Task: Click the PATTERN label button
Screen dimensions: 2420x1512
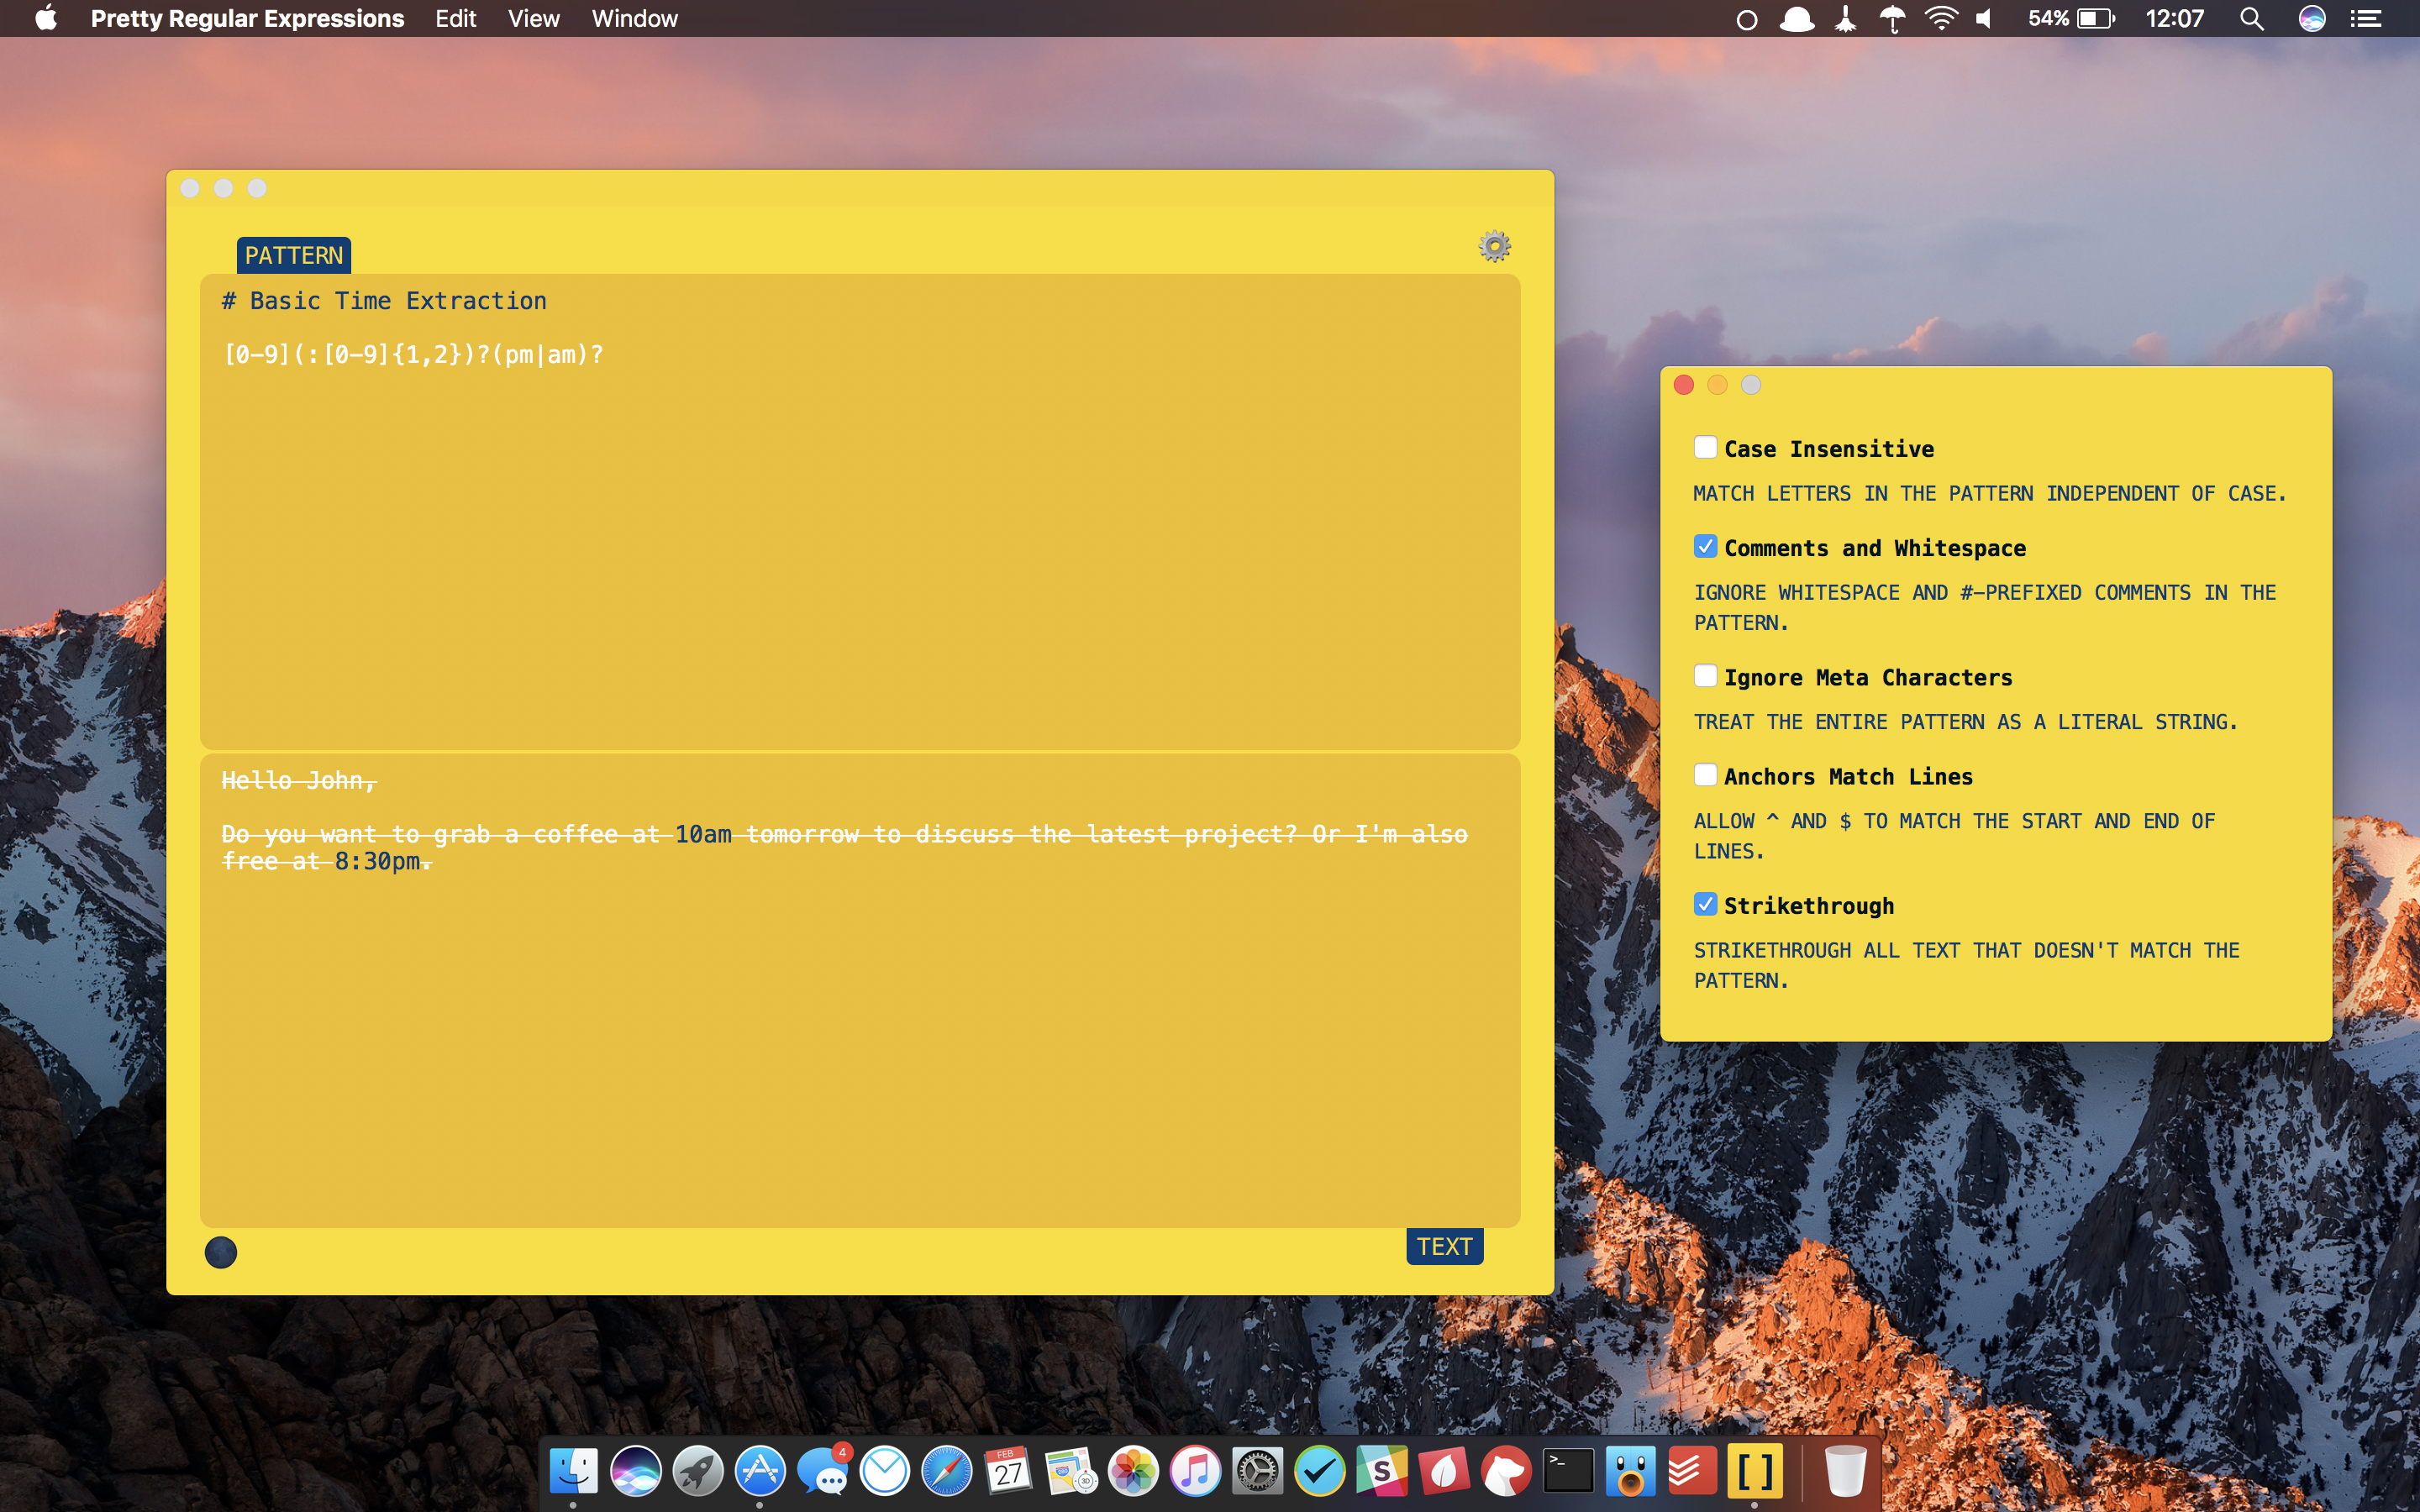Action: (x=293, y=255)
